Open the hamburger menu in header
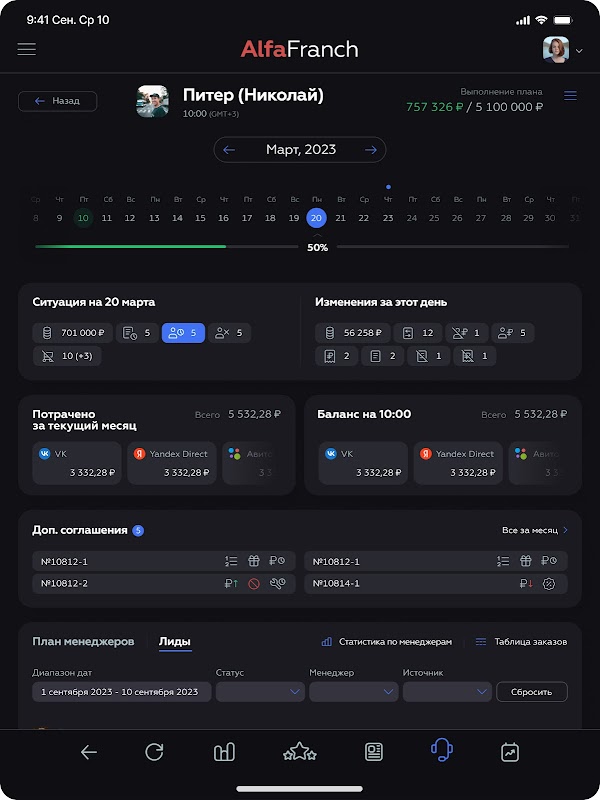This screenshot has width=600, height=800. 27,49
